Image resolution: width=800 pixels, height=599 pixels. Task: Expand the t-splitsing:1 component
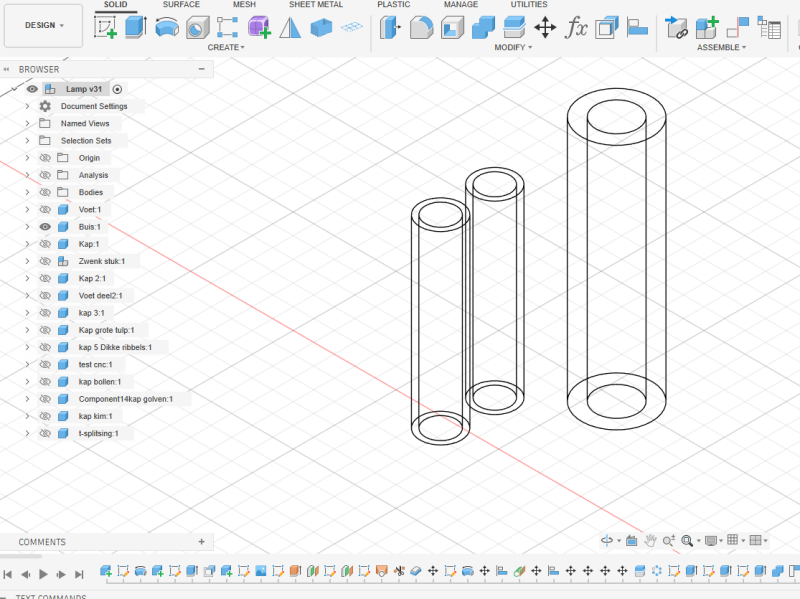28,433
